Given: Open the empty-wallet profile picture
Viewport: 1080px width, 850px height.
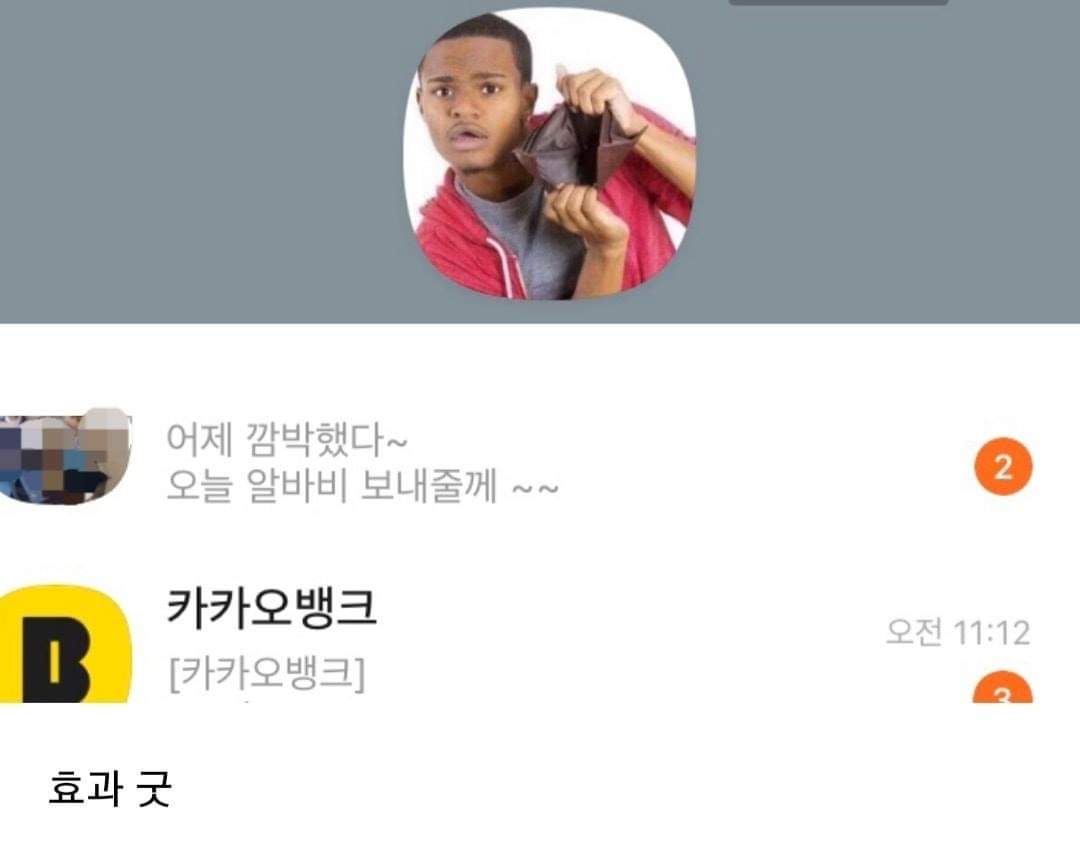Looking at the screenshot, I should [x=549, y=155].
